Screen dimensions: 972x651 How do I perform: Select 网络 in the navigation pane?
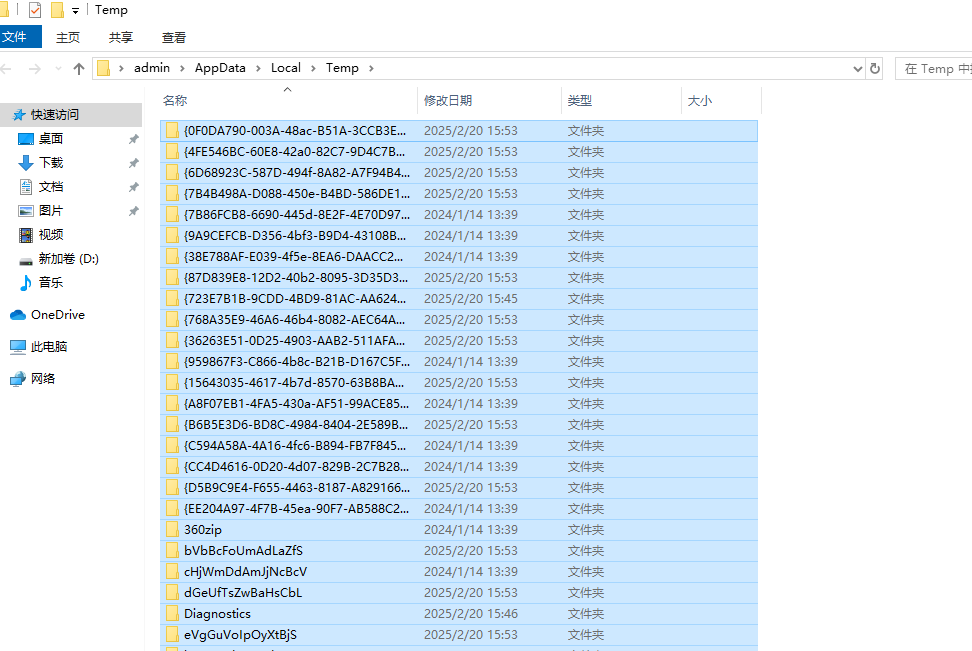pyautogui.click(x=43, y=379)
